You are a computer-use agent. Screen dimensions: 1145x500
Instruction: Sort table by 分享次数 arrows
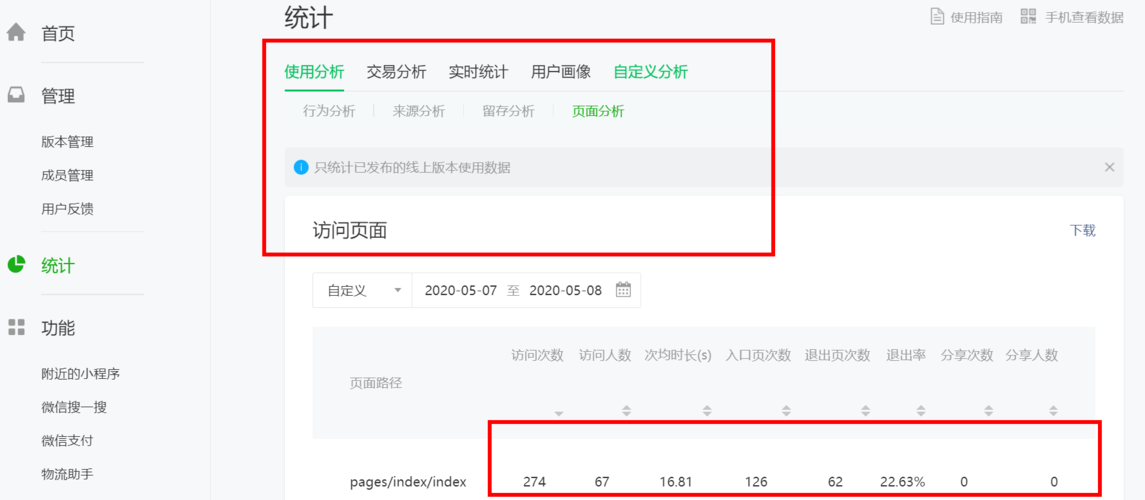tap(988, 411)
